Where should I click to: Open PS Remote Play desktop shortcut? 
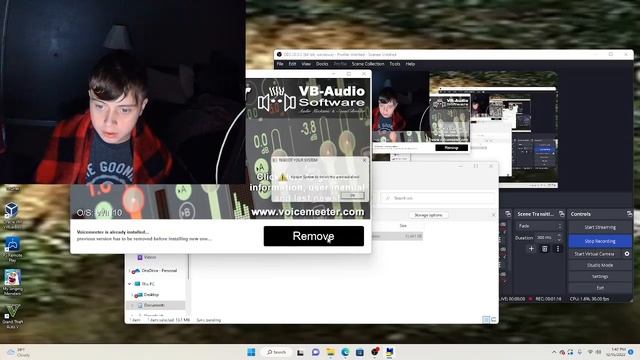[12, 249]
